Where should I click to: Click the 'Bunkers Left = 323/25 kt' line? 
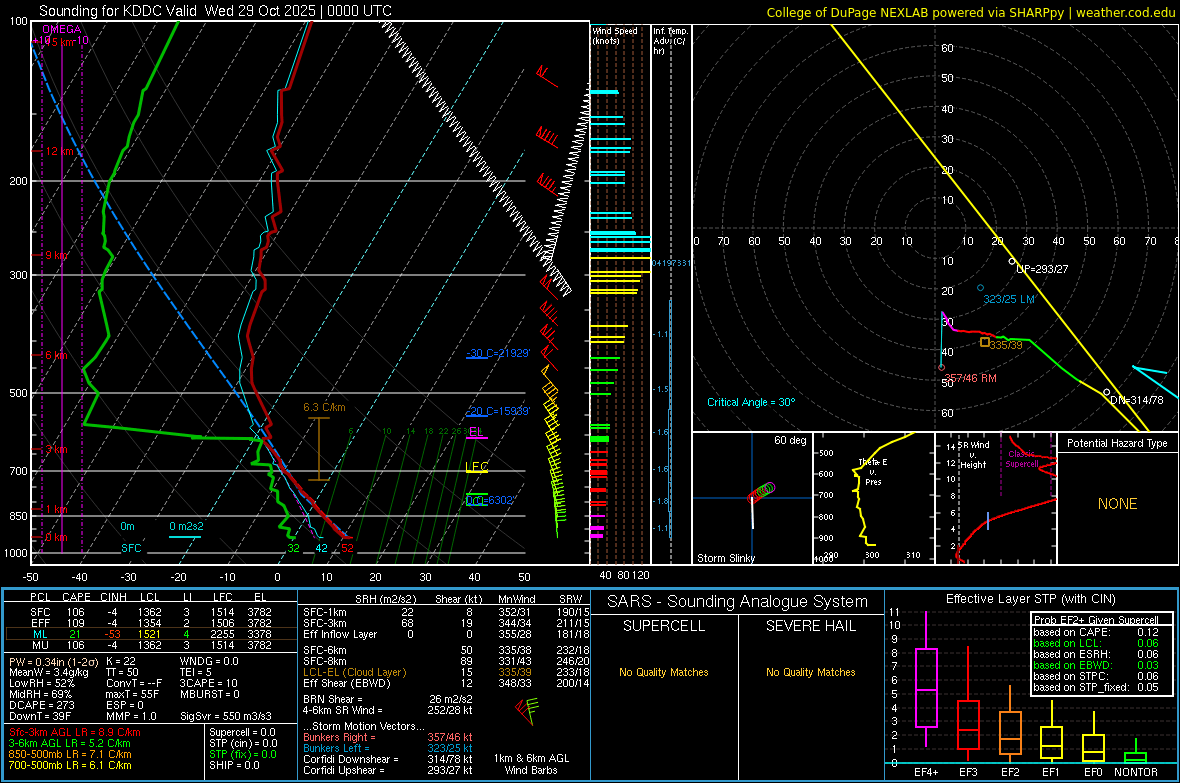[388, 748]
